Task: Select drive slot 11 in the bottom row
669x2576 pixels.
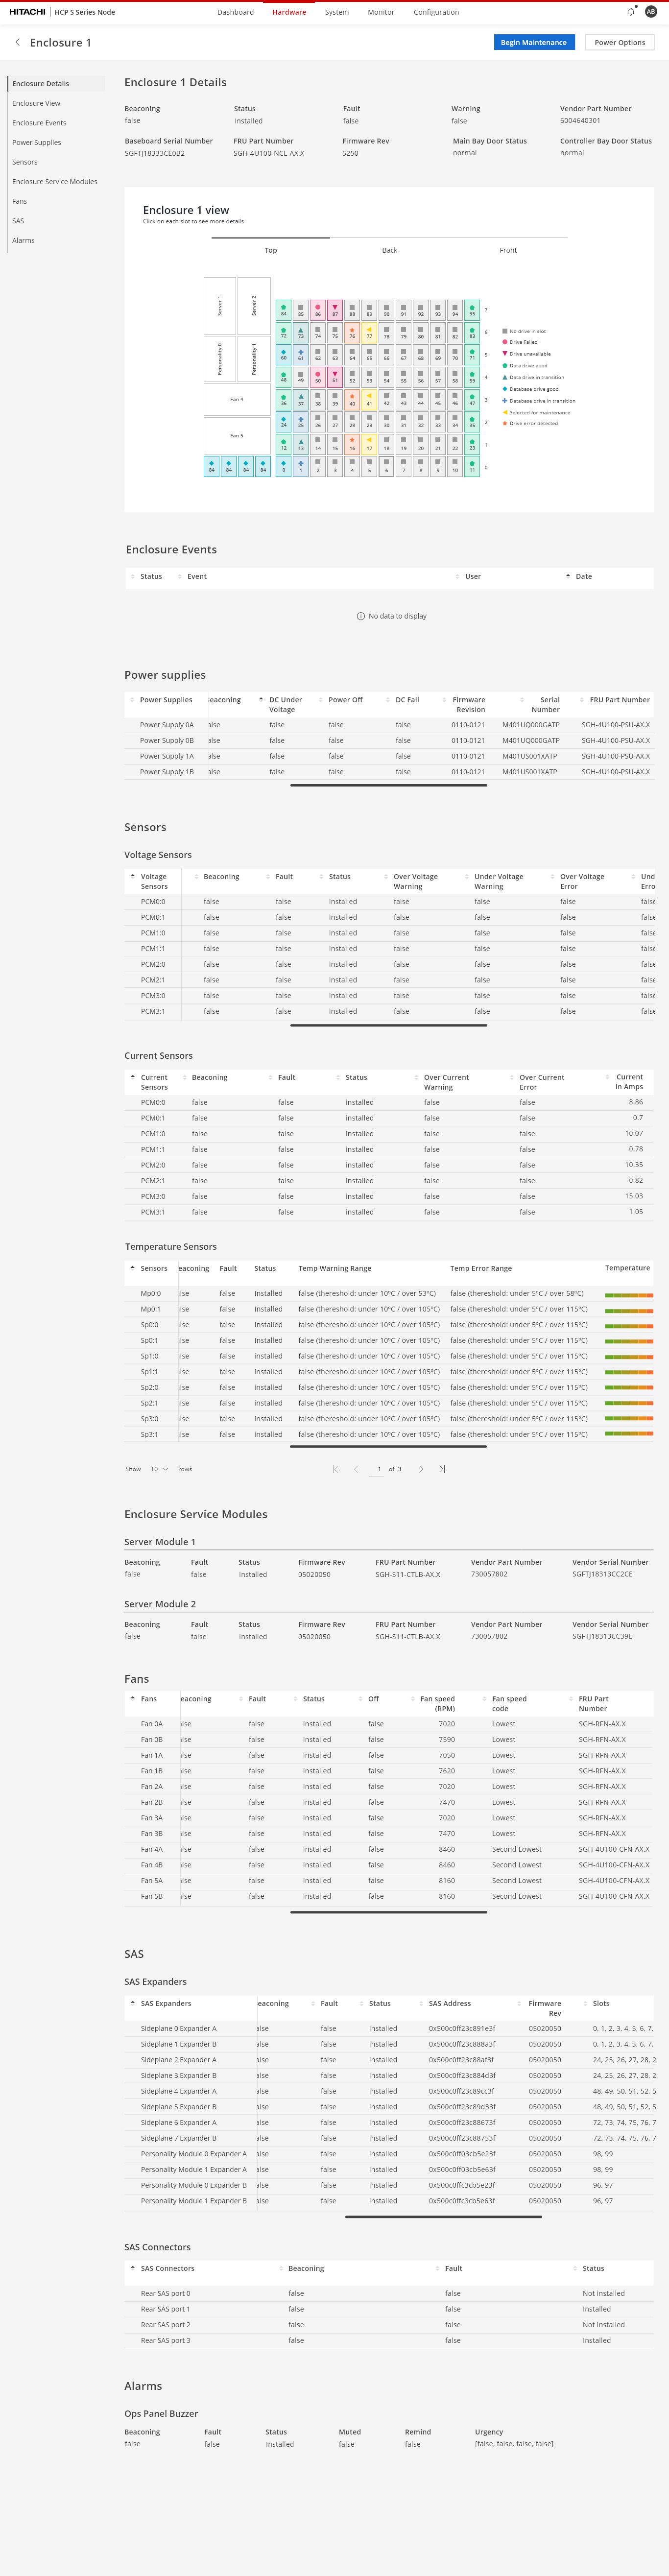Action: (x=472, y=466)
